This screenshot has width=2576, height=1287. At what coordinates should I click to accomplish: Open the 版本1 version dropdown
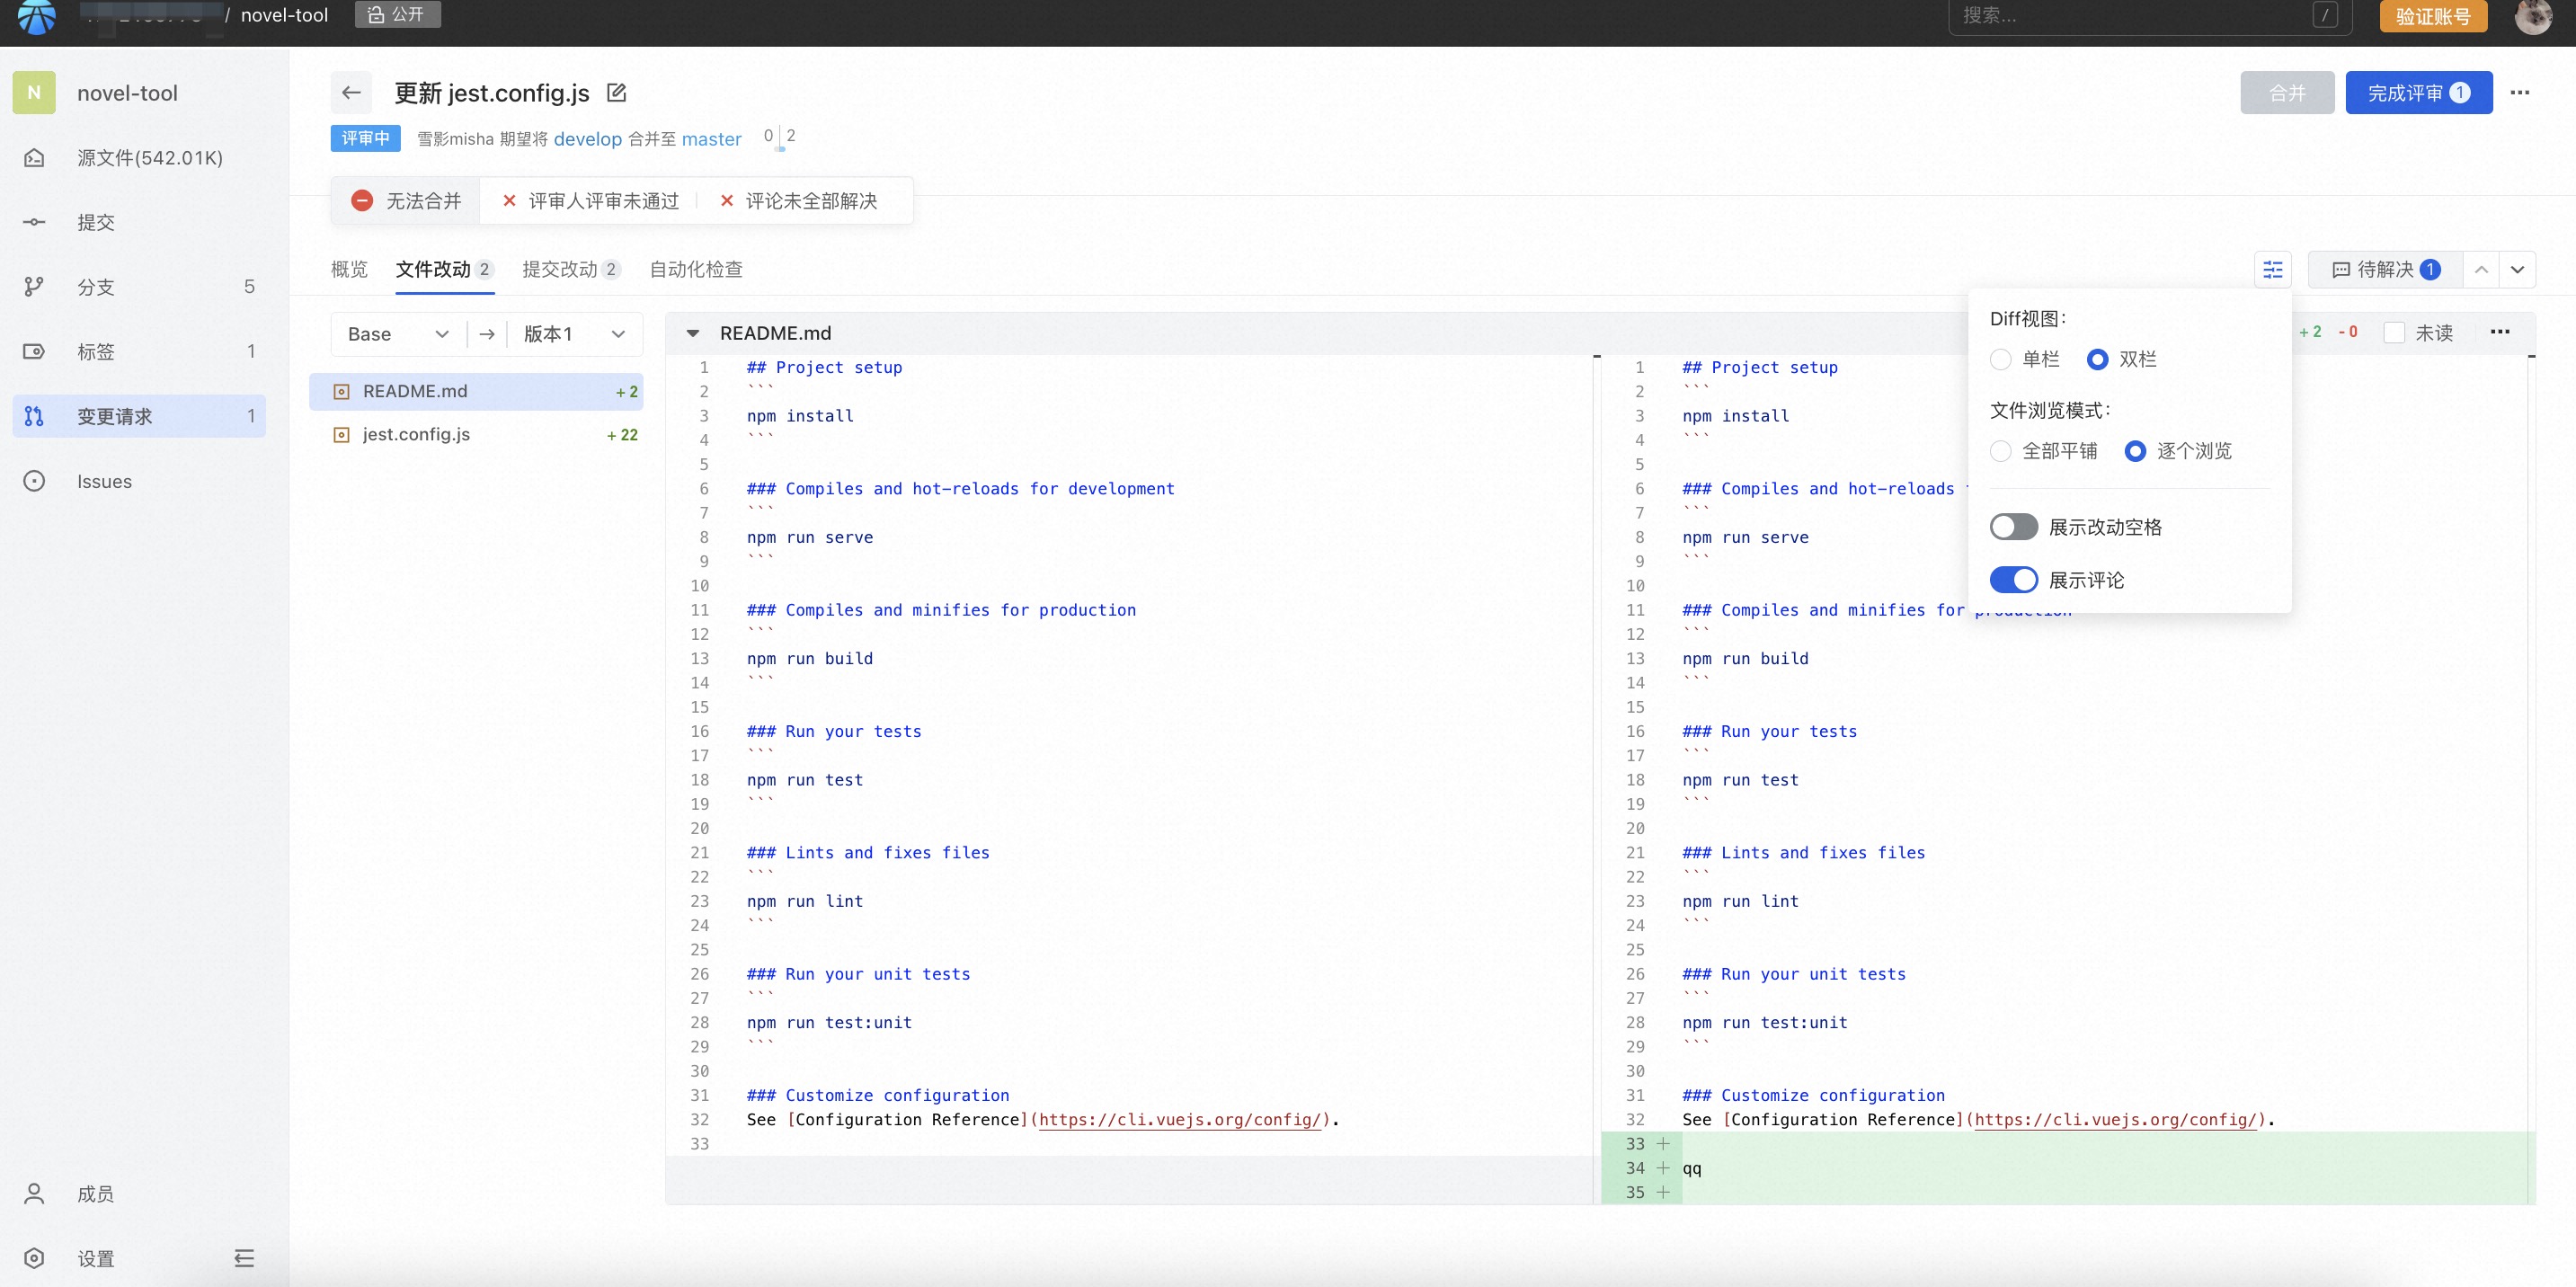click(574, 334)
